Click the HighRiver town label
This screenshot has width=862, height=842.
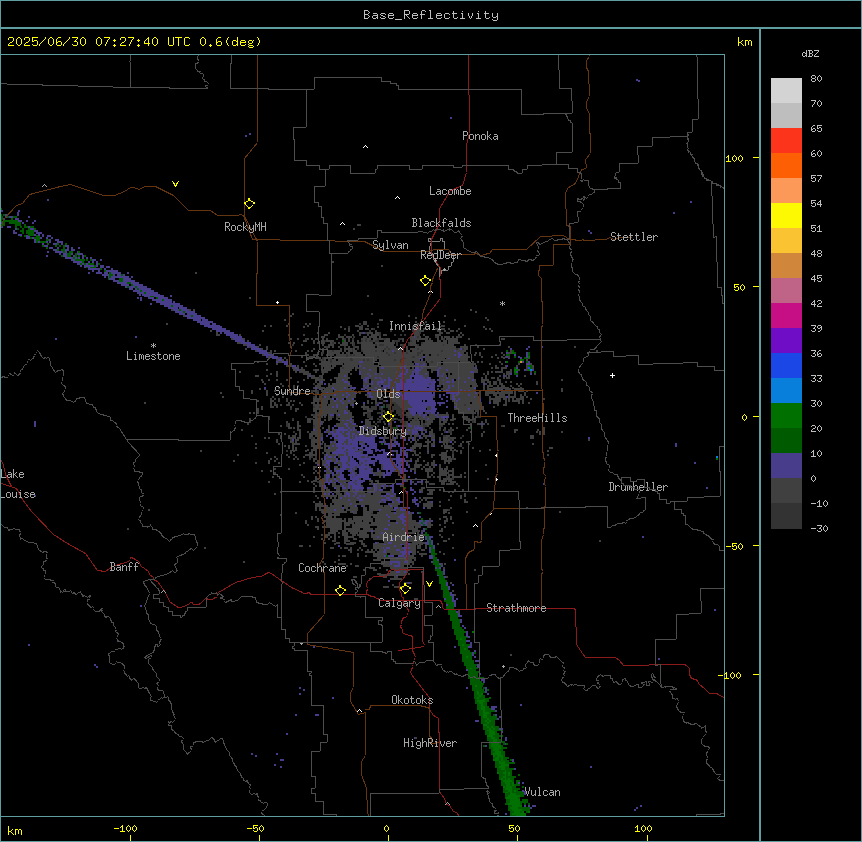coord(430,743)
